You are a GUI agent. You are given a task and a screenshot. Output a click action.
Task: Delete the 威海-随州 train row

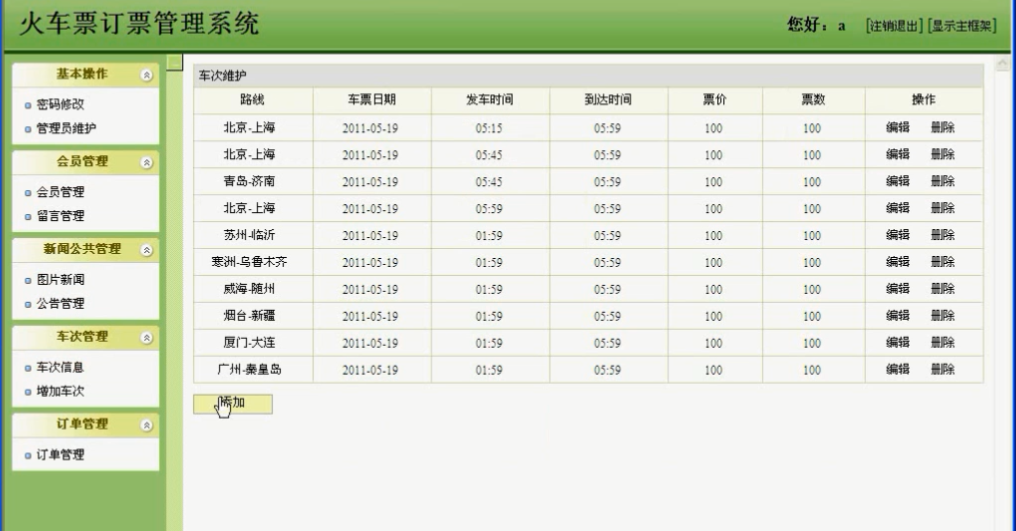(943, 289)
